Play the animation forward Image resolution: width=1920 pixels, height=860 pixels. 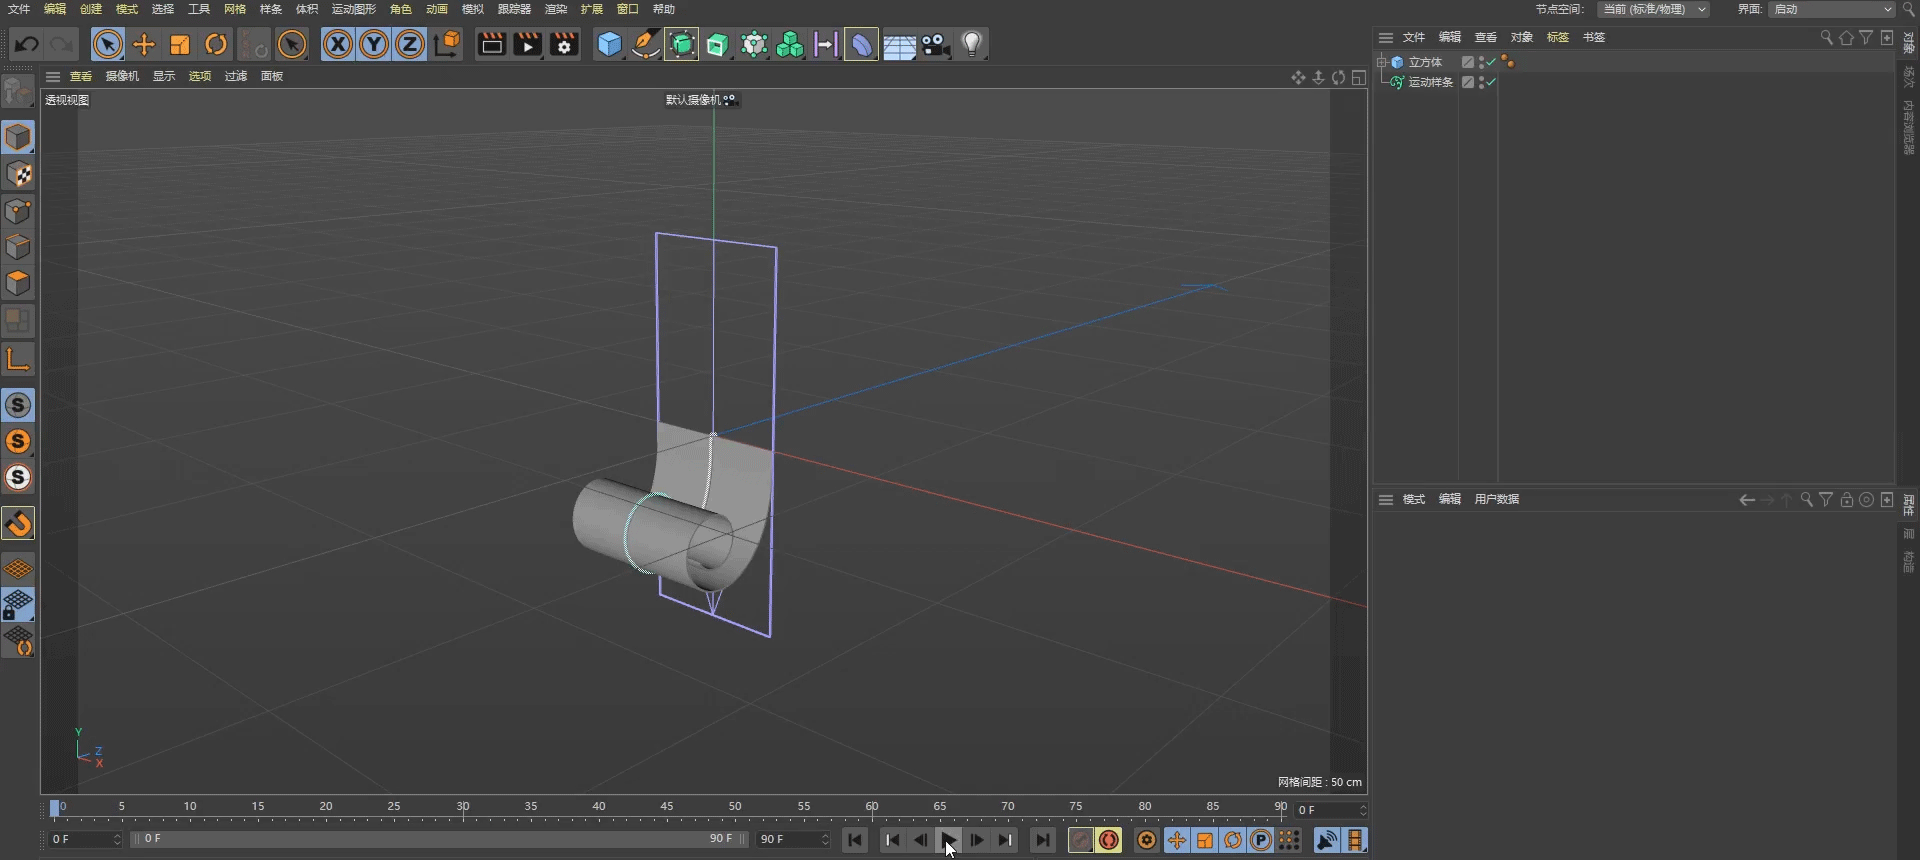(x=949, y=840)
